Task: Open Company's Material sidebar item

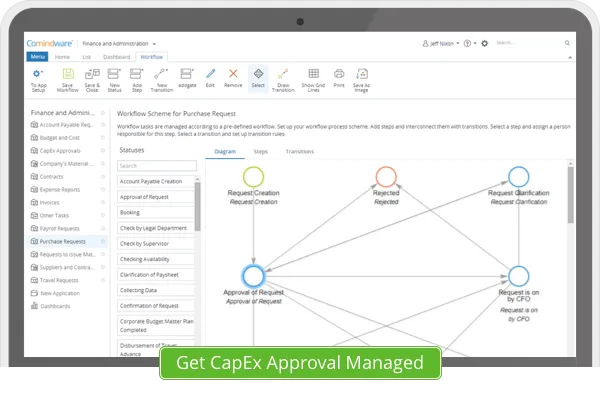Action: point(66,164)
